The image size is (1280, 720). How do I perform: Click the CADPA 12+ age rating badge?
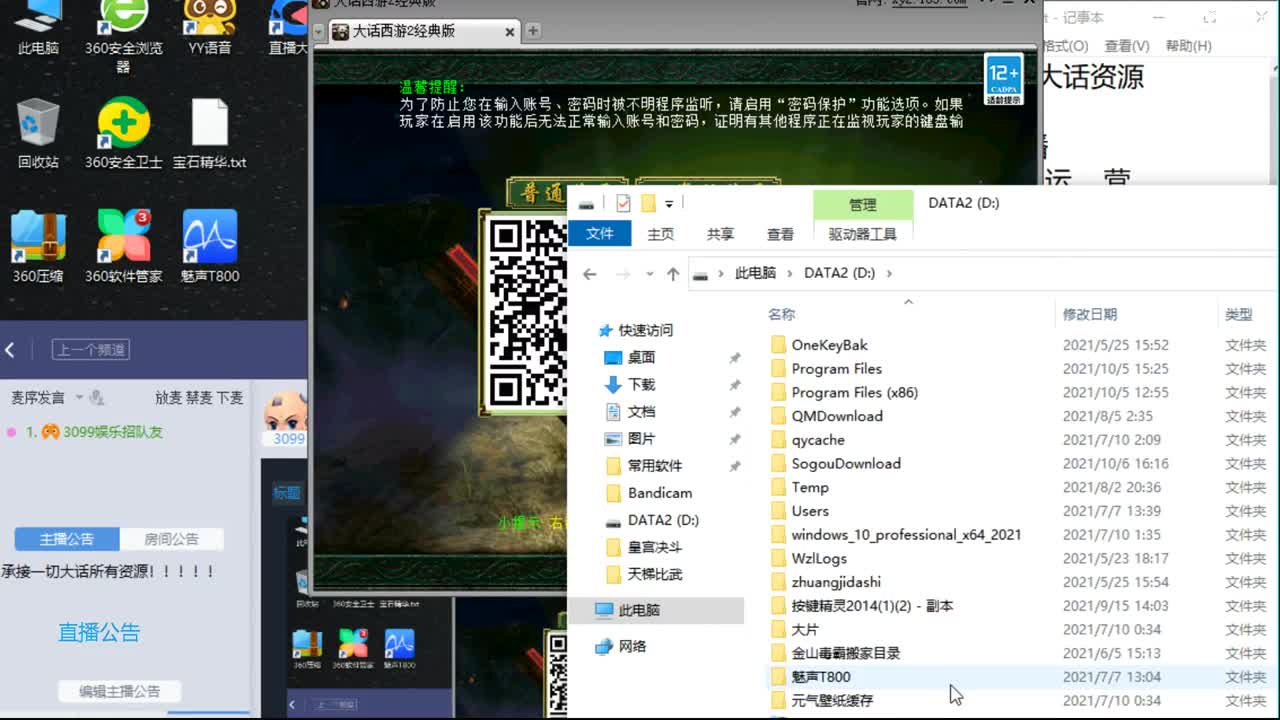coord(1003,81)
